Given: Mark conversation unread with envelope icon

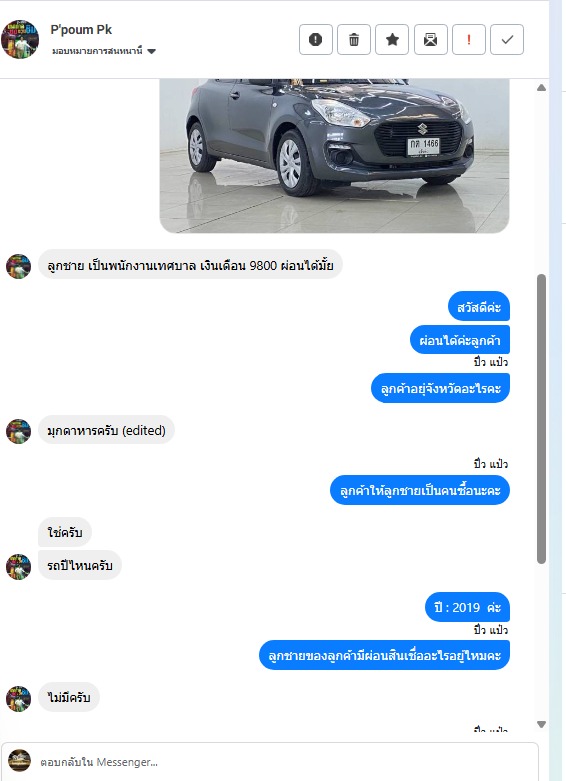Looking at the screenshot, I should point(430,39).
